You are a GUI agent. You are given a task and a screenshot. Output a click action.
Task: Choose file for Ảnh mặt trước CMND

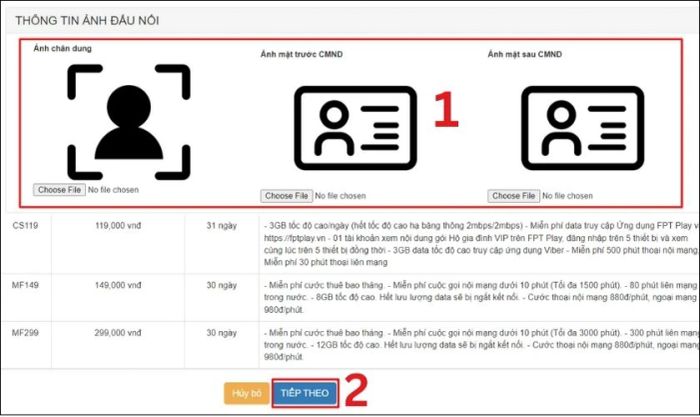[286, 196]
